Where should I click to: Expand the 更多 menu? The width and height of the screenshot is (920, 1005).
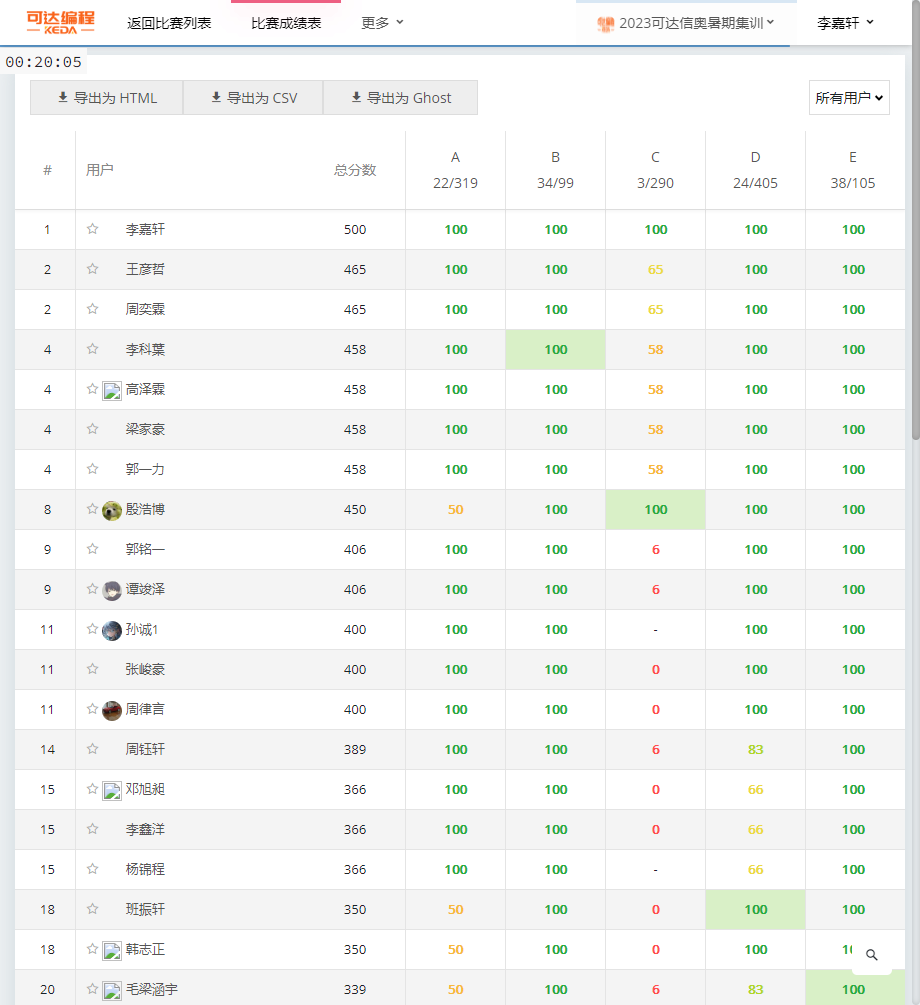pos(382,23)
